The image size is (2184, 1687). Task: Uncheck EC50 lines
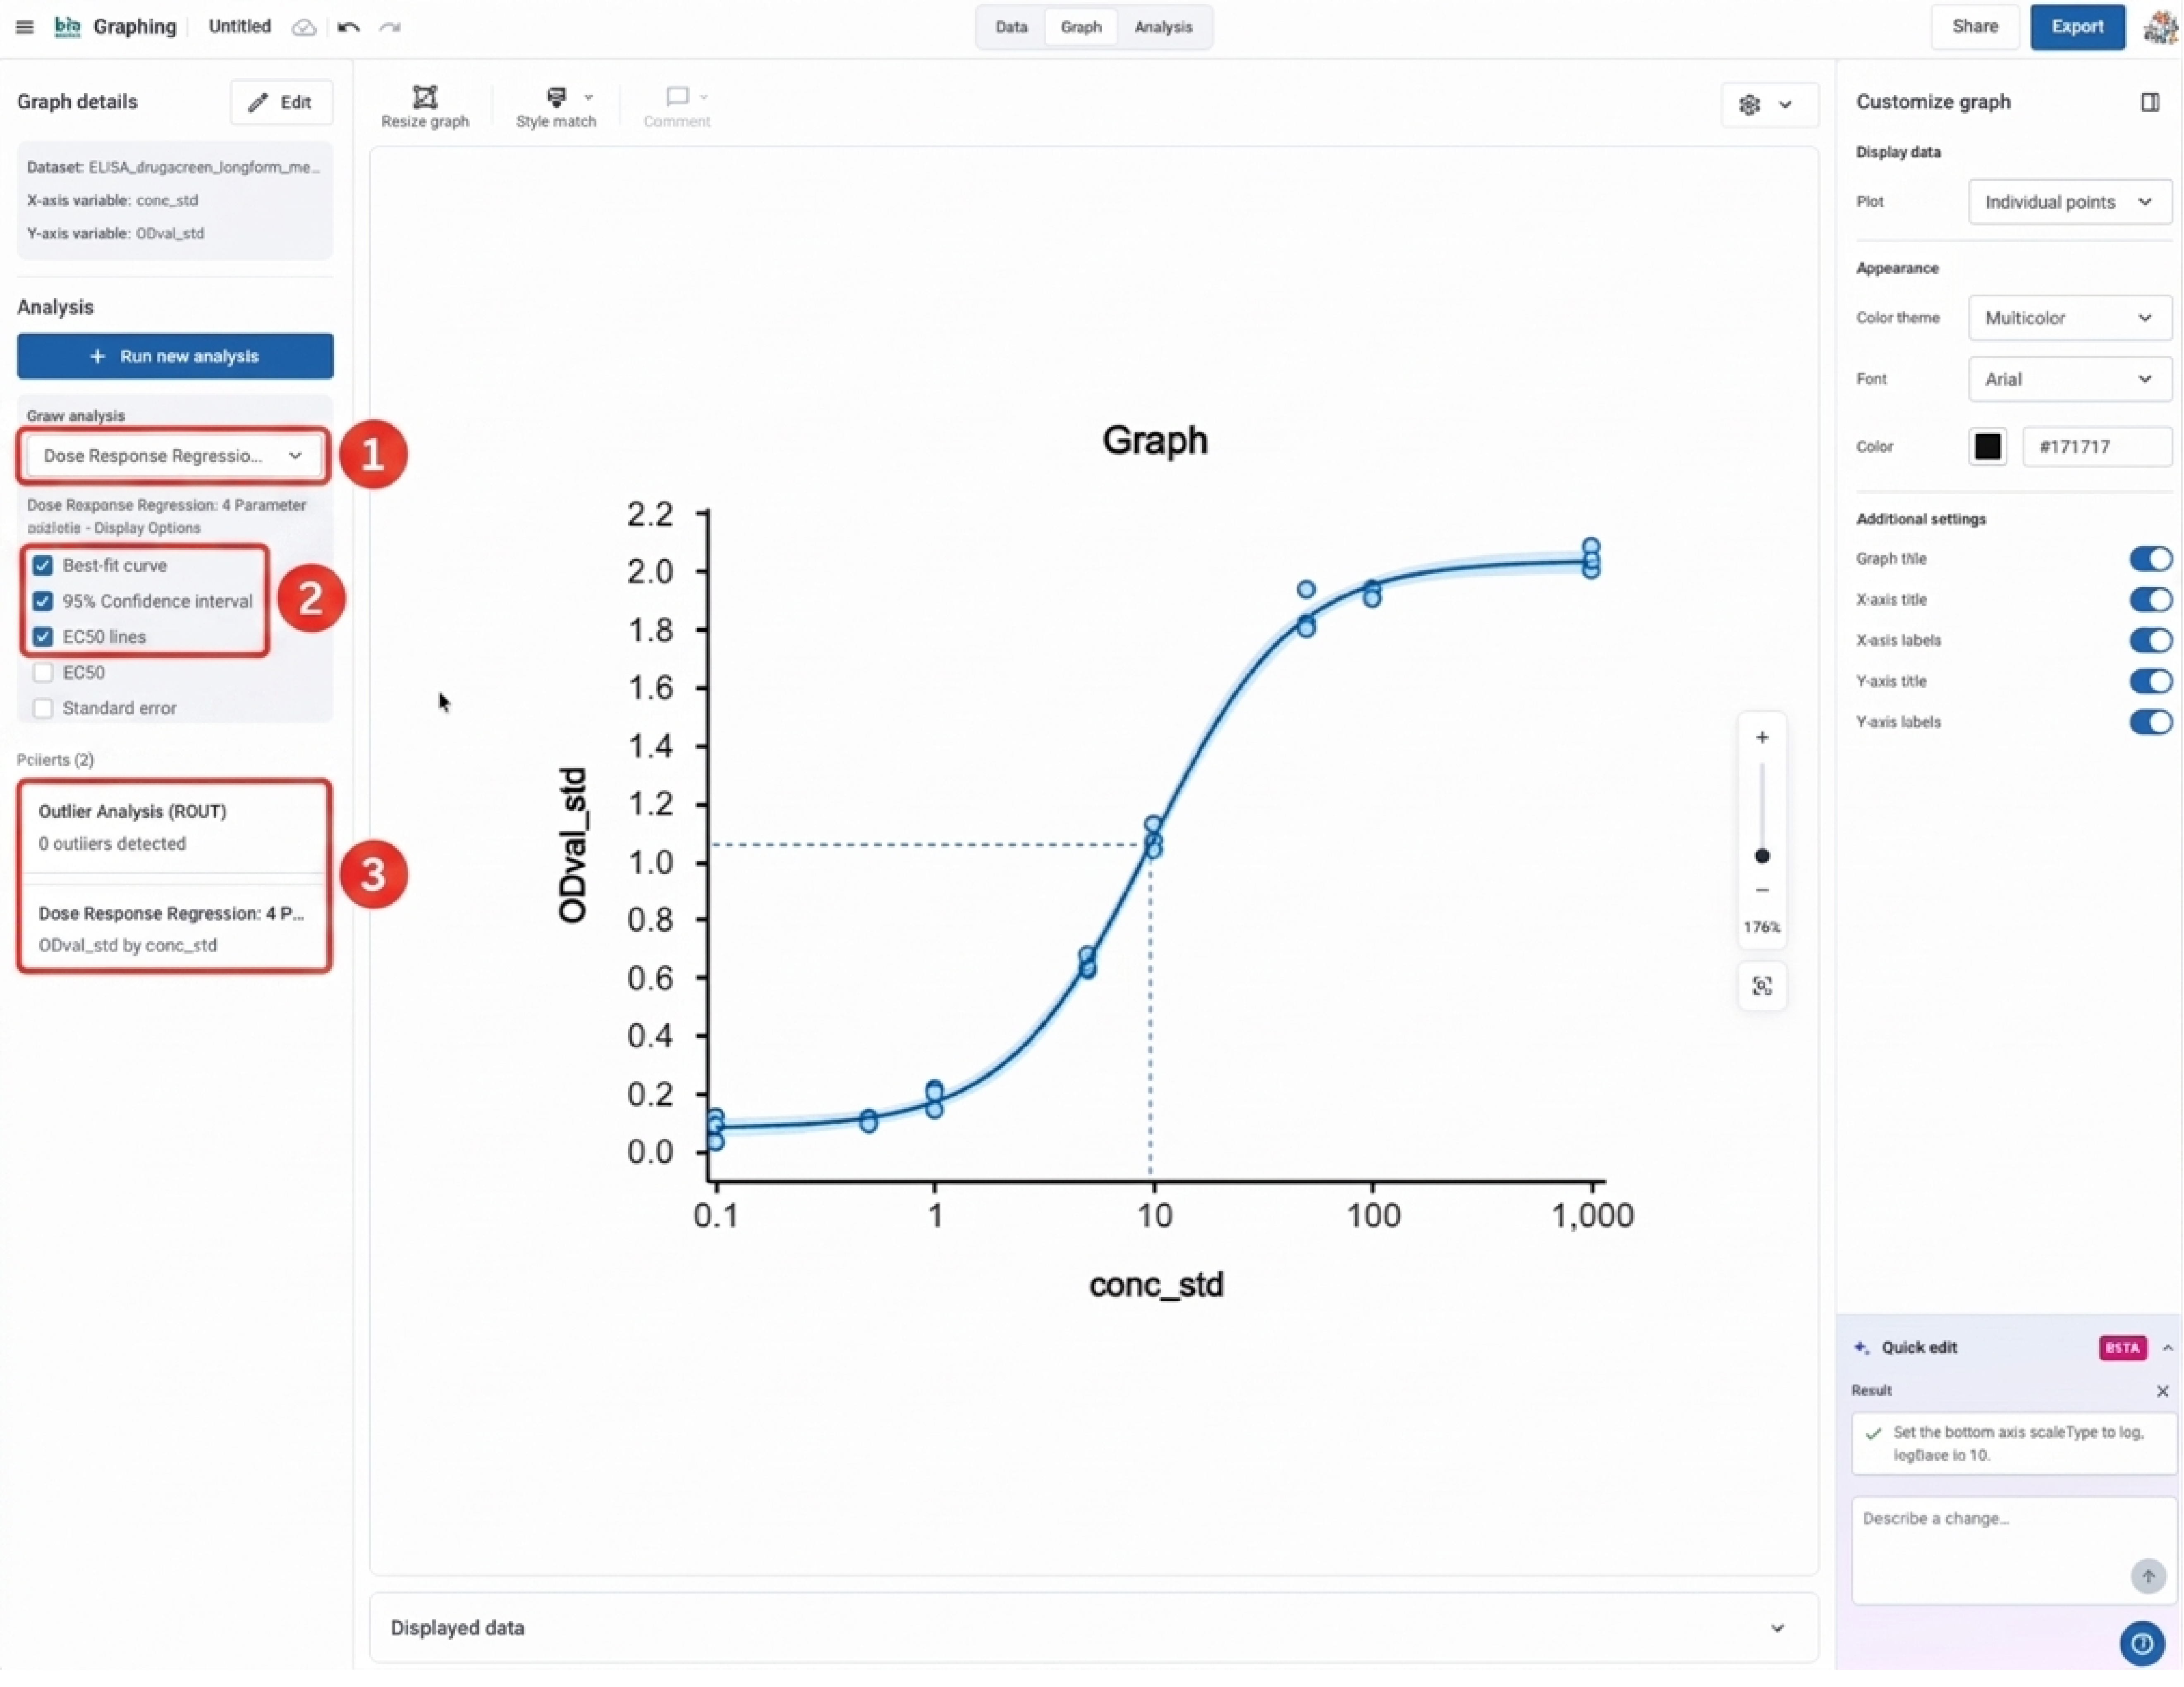(43, 637)
